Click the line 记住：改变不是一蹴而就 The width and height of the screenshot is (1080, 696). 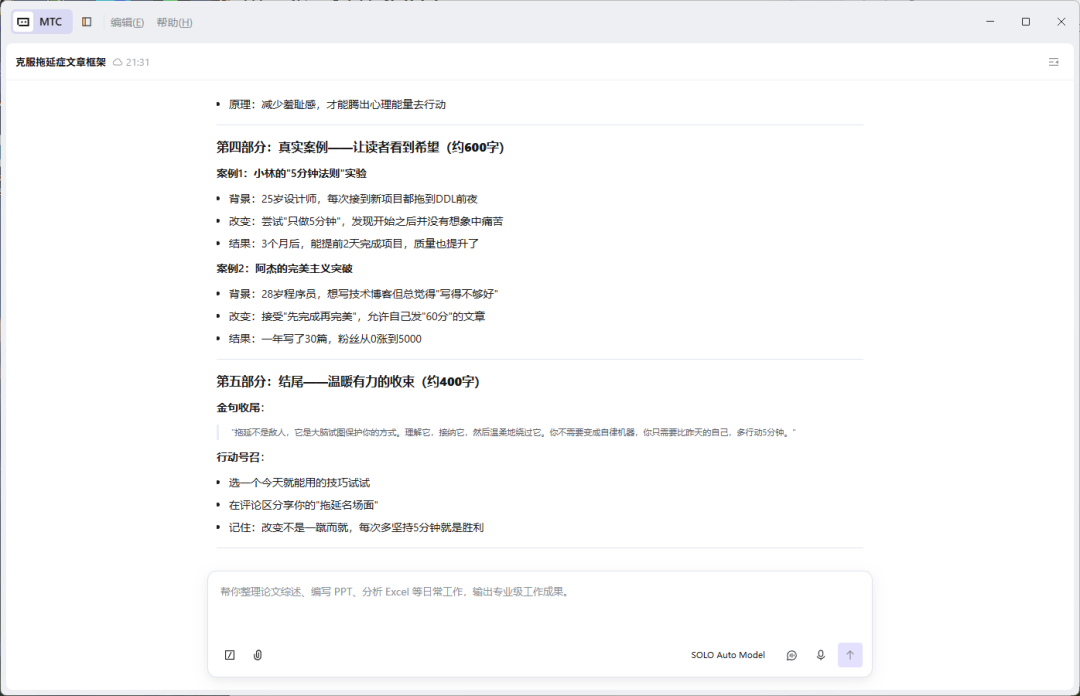[356, 527]
